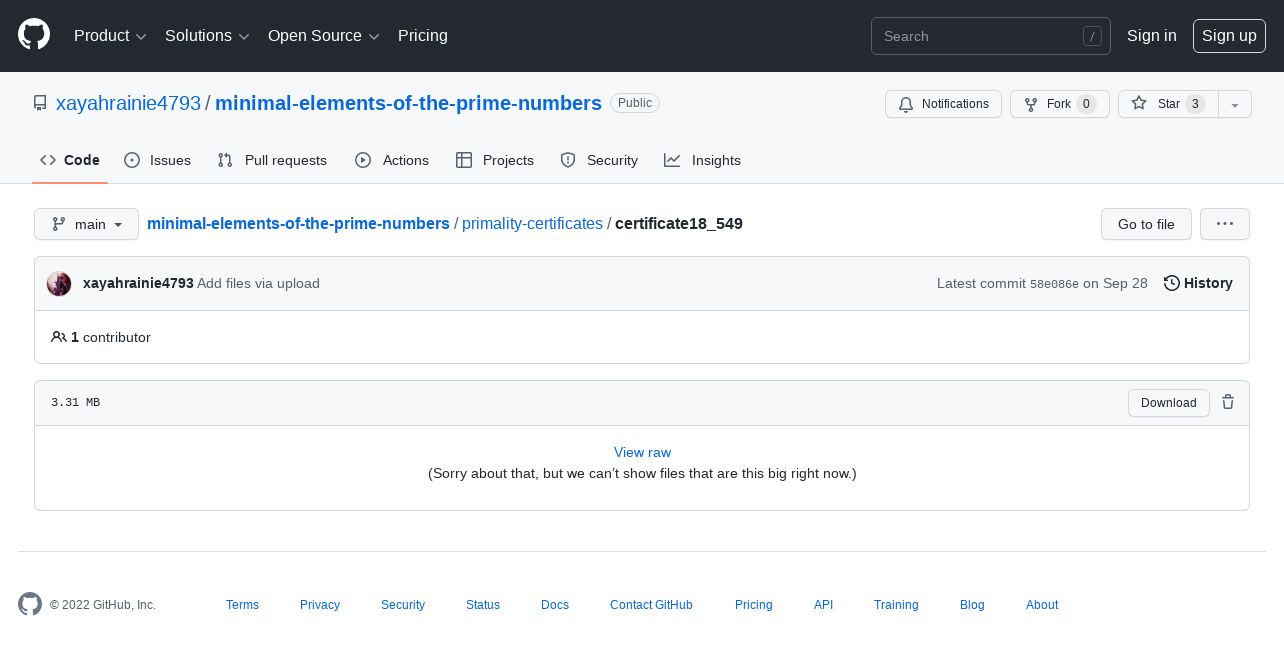This screenshot has height=666, width=1284.
Task: Click breadcrumb minimal-elements-of-the-prime-numbers root link
Action: (x=298, y=224)
